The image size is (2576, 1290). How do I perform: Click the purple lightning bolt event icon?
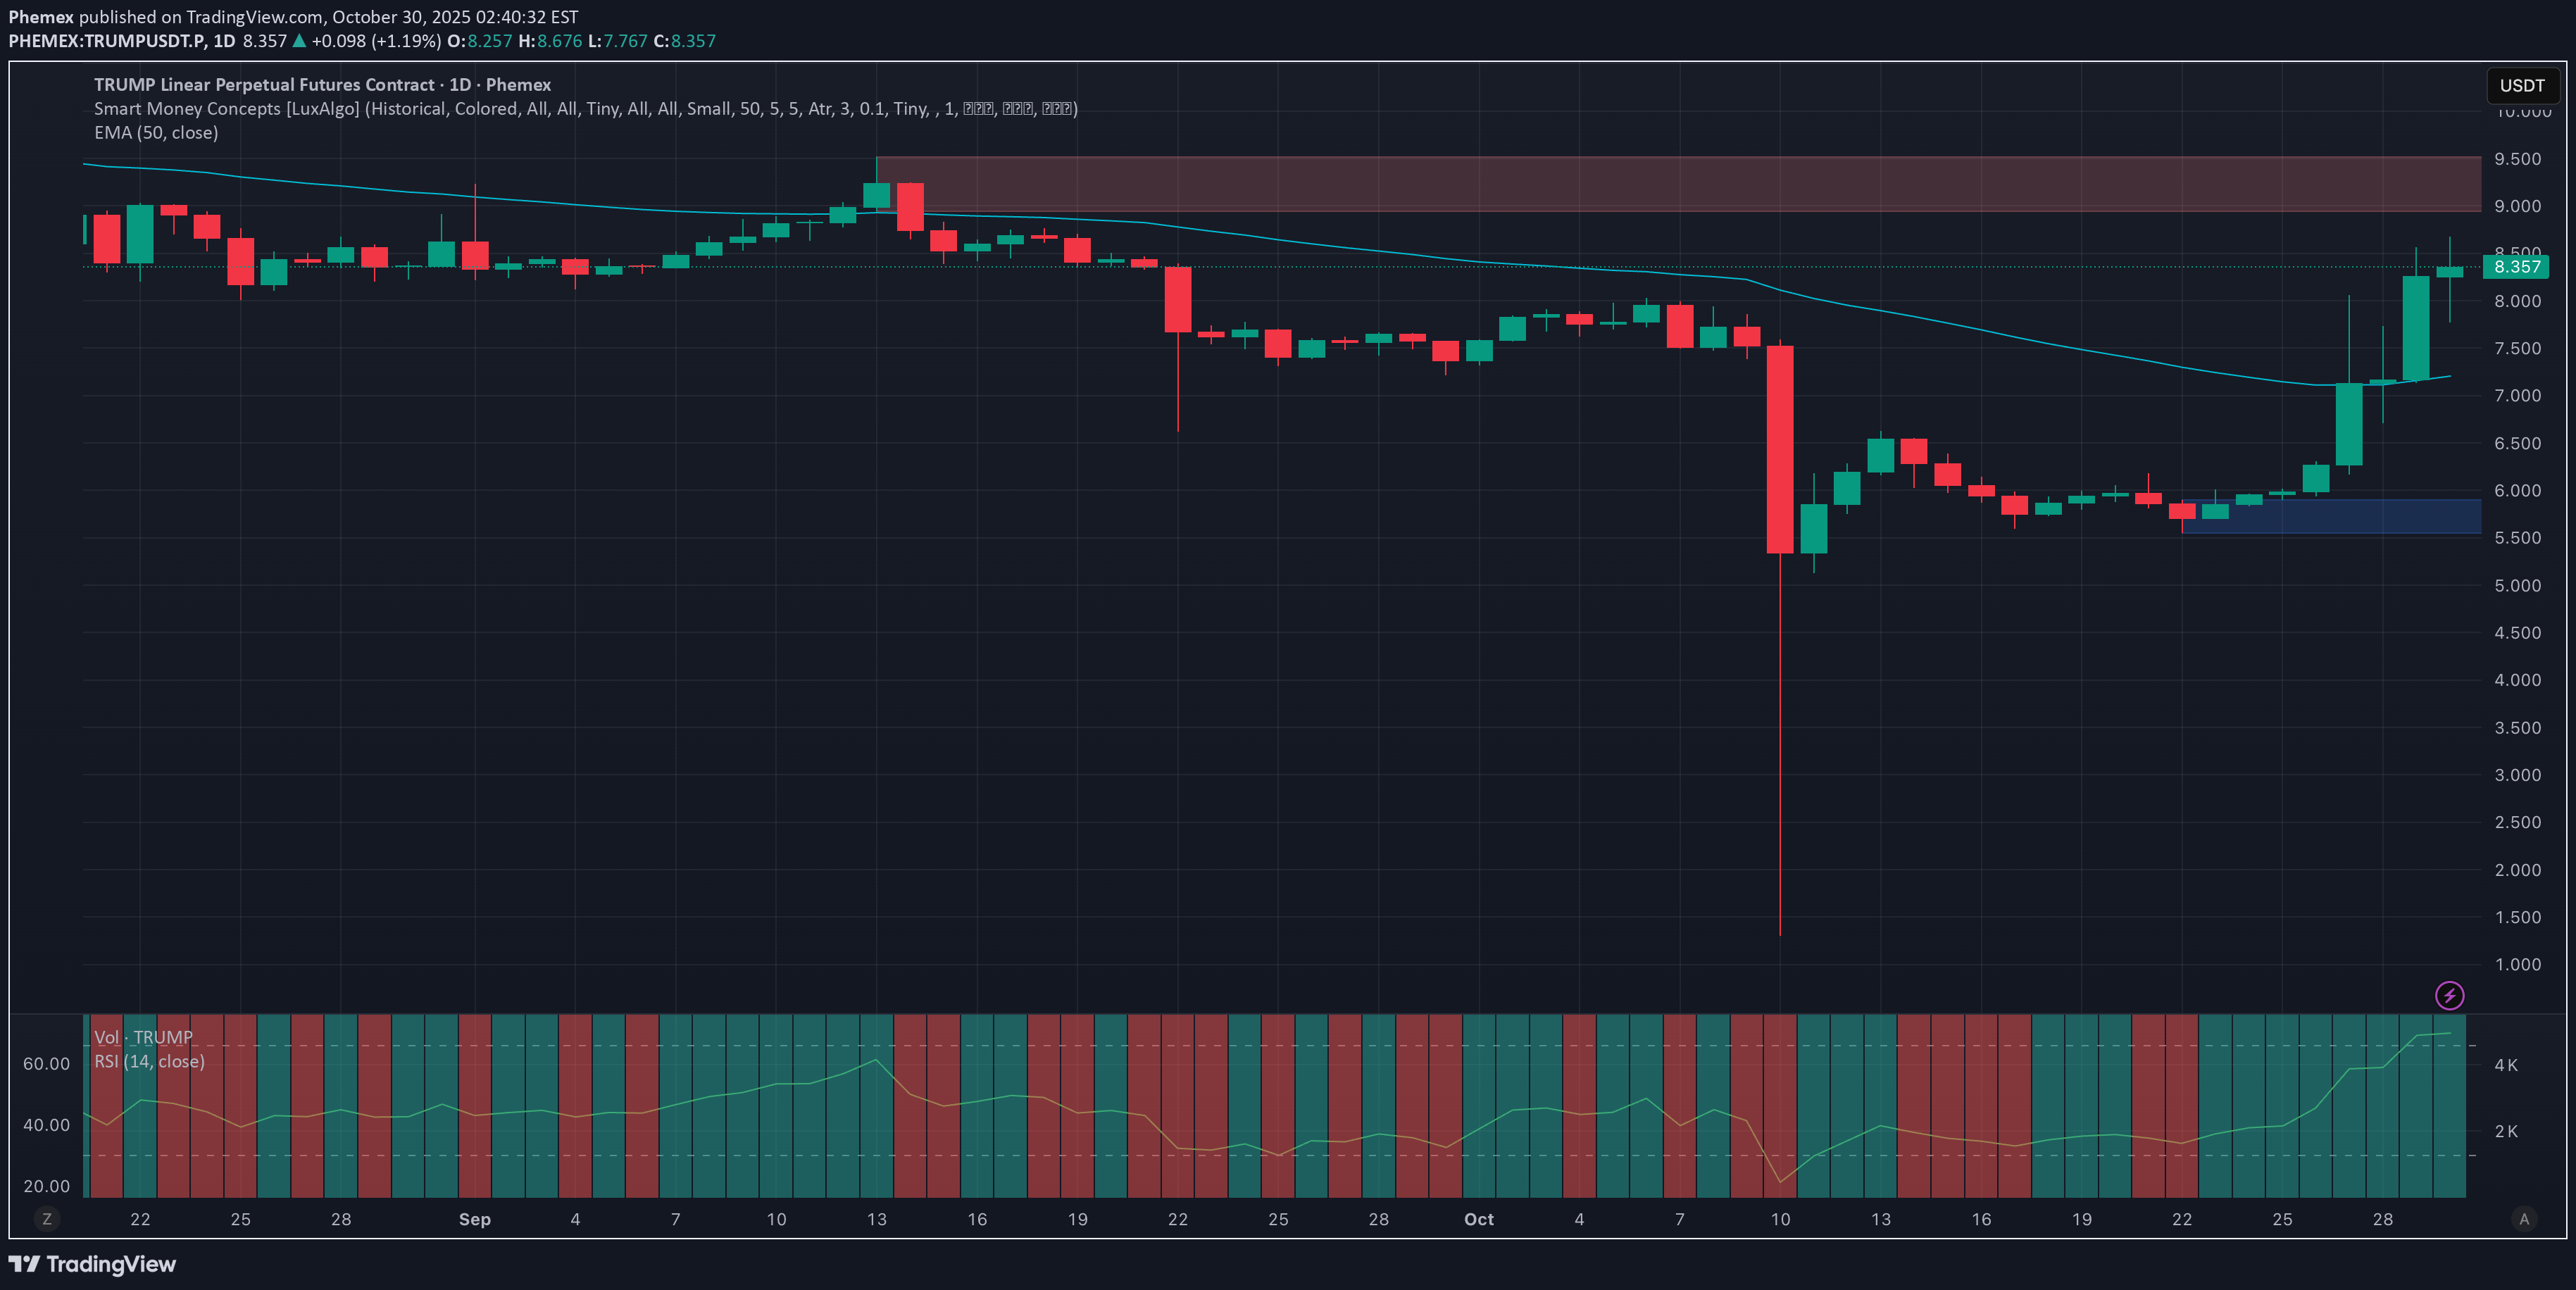click(2449, 995)
